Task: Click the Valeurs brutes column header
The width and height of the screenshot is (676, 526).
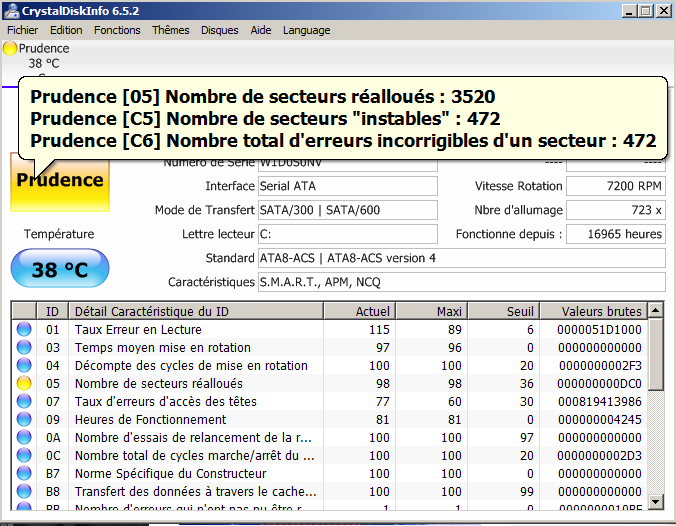Action: pyautogui.click(x=594, y=311)
